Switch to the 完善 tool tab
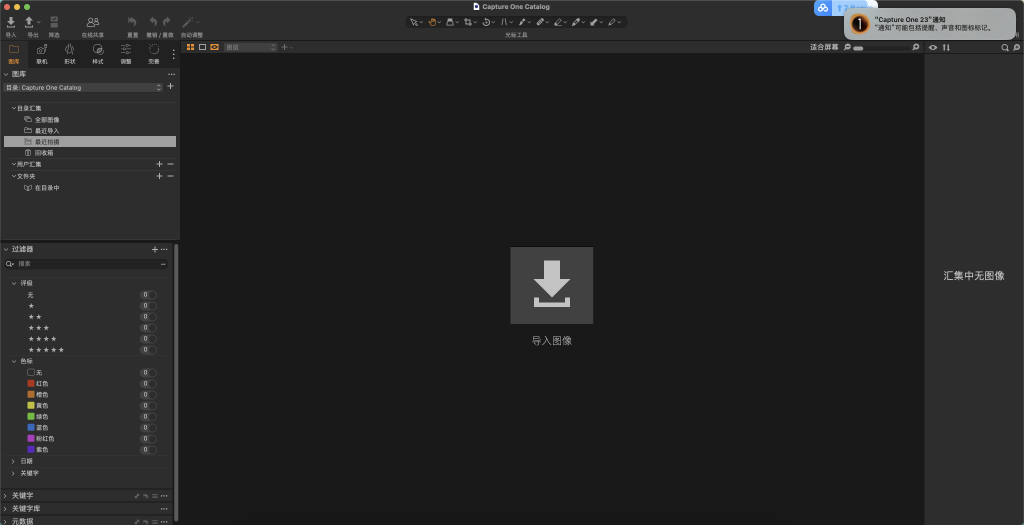Image resolution: width=1024 pixels, height=525 pixels. point(153,54)
